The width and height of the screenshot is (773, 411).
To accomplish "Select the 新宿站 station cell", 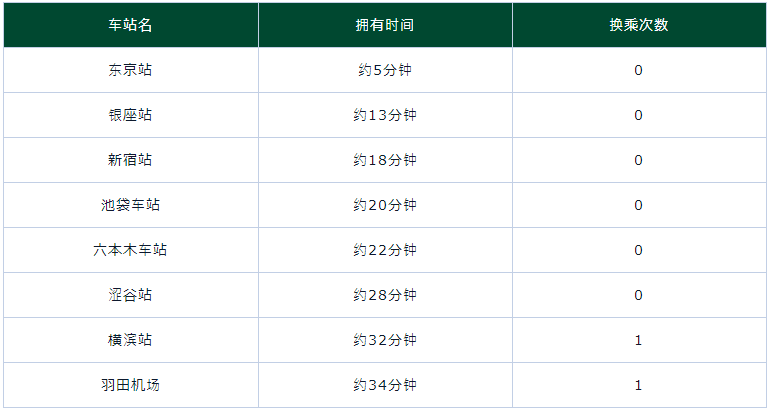I will point(130,160).
